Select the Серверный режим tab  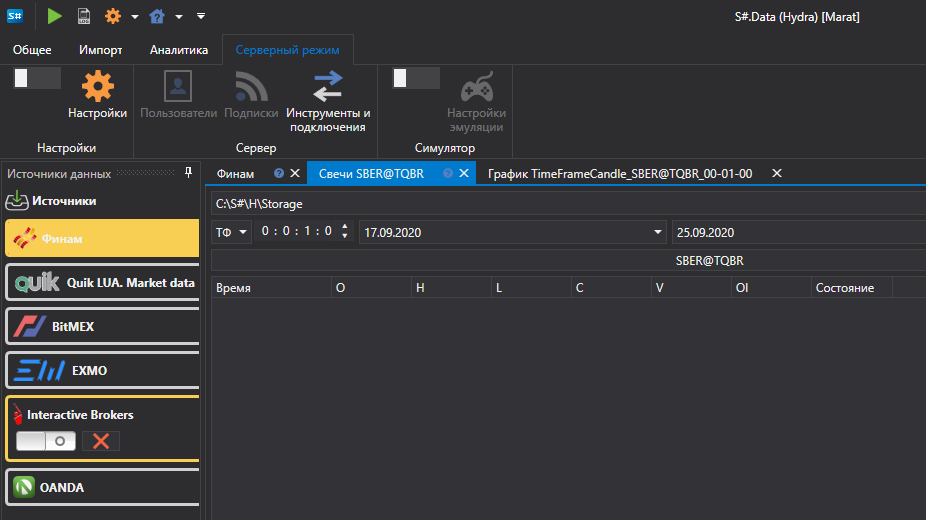point(288,50)
